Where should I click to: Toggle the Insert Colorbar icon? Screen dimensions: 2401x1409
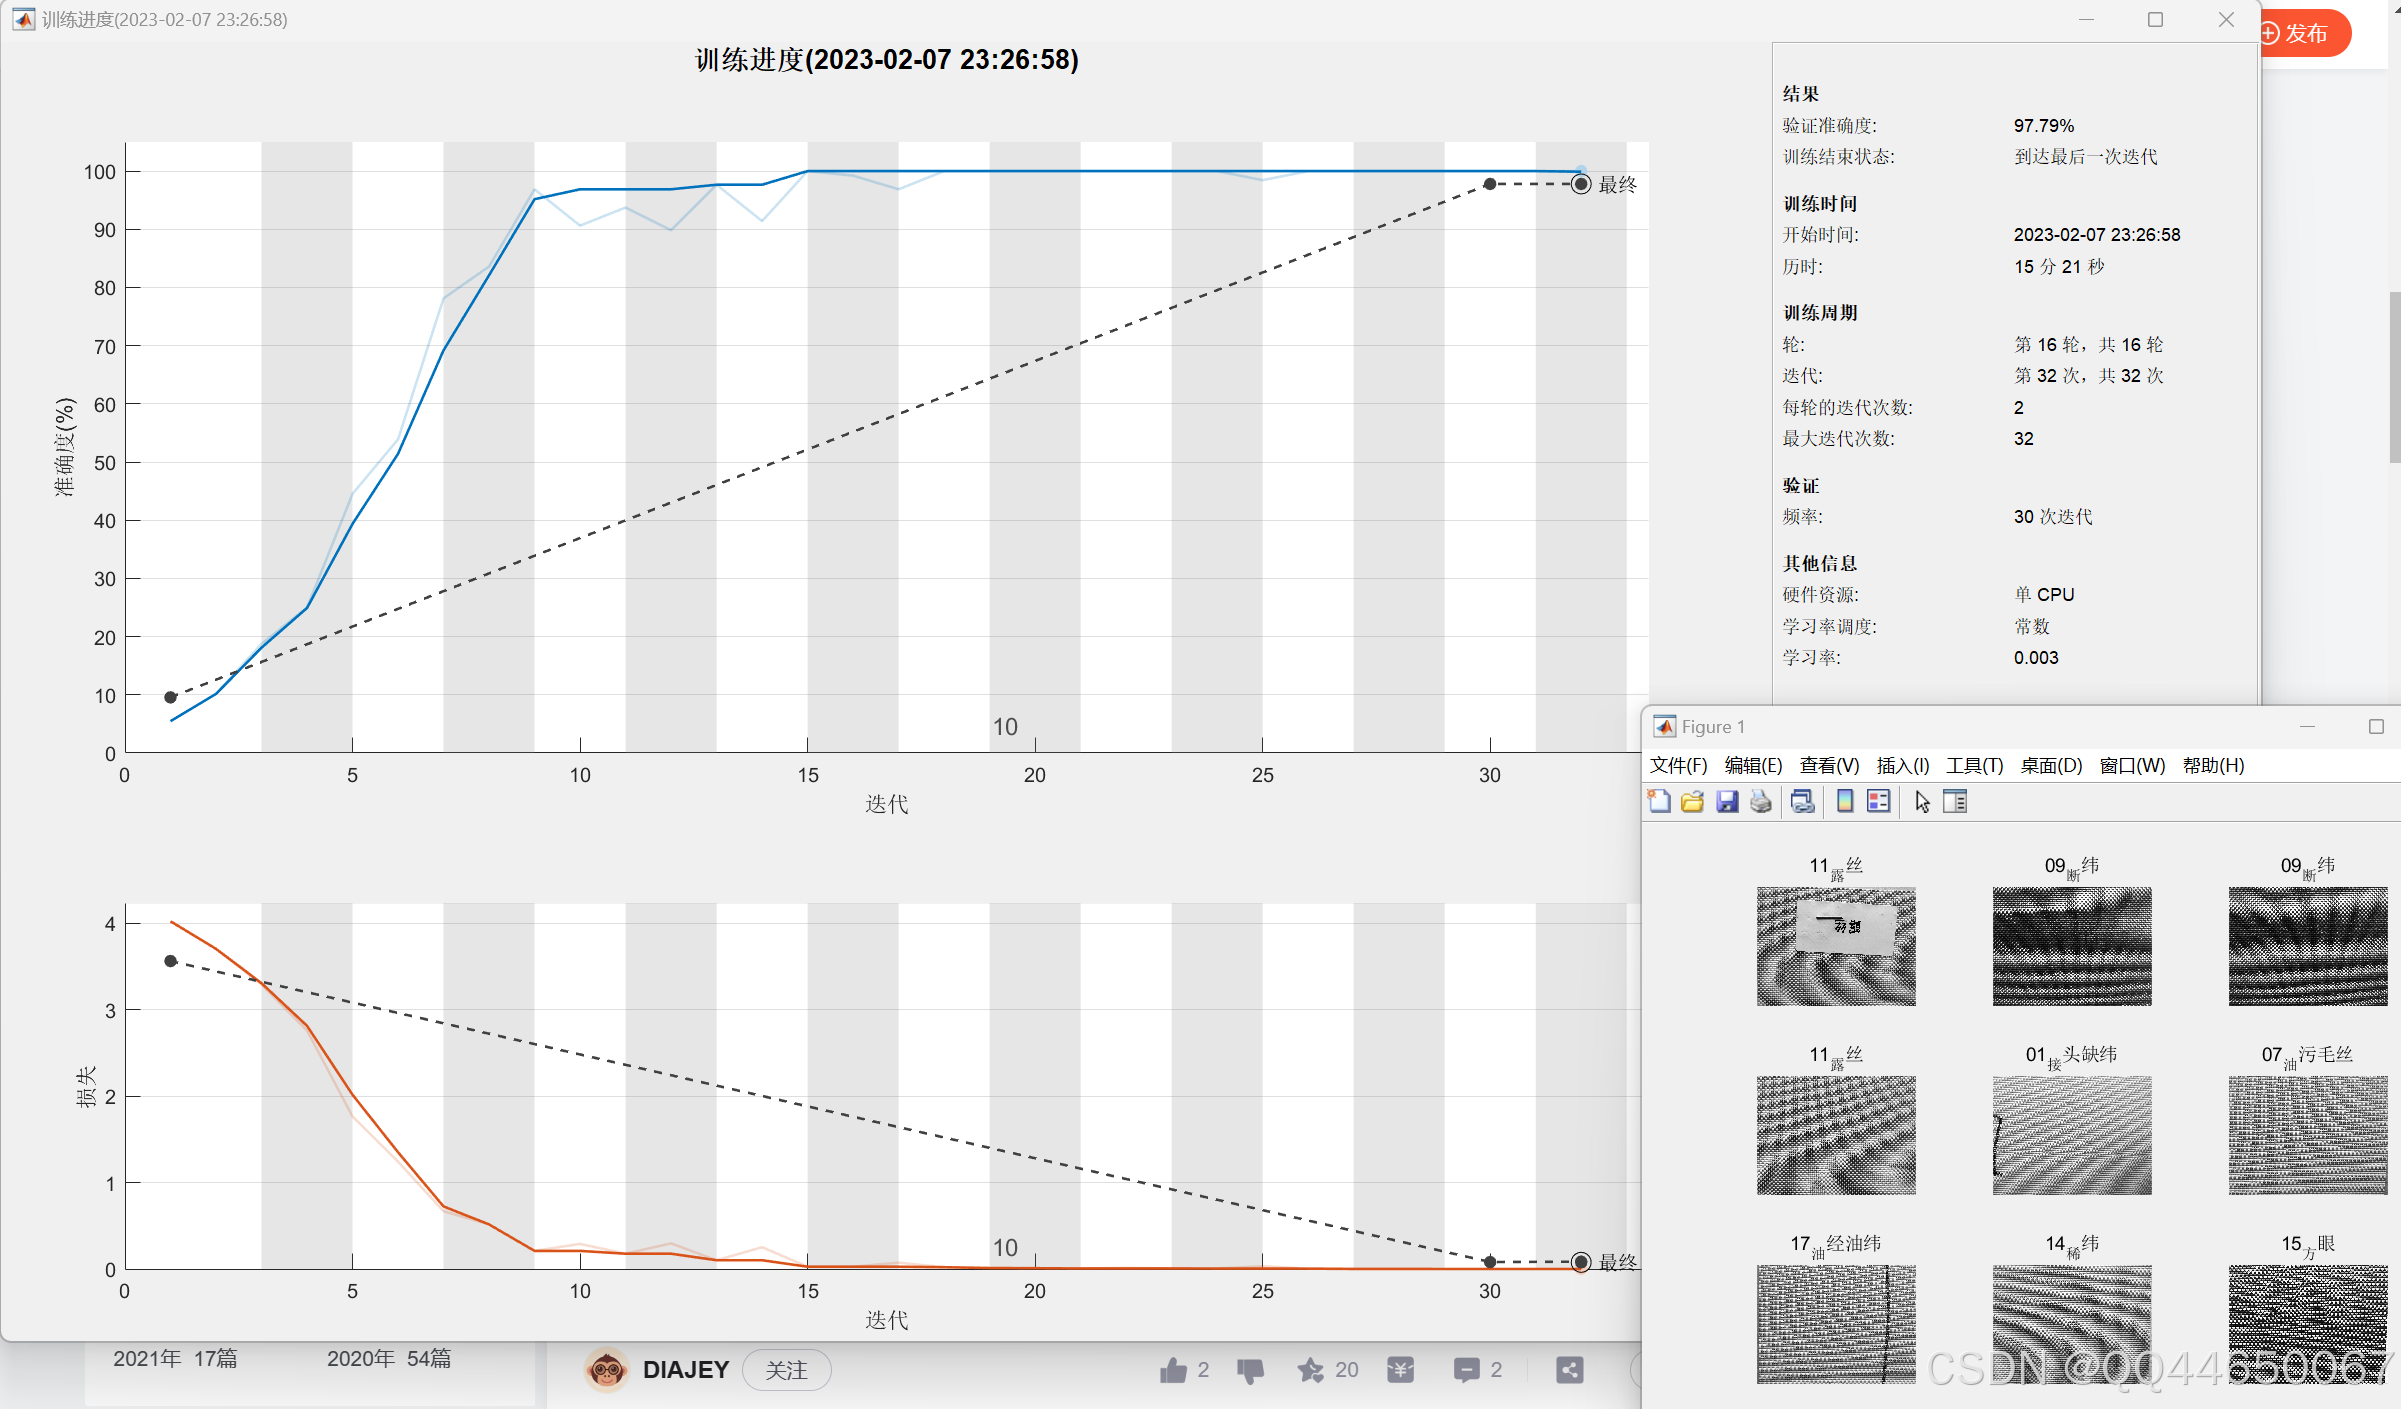click(1845, 801)
